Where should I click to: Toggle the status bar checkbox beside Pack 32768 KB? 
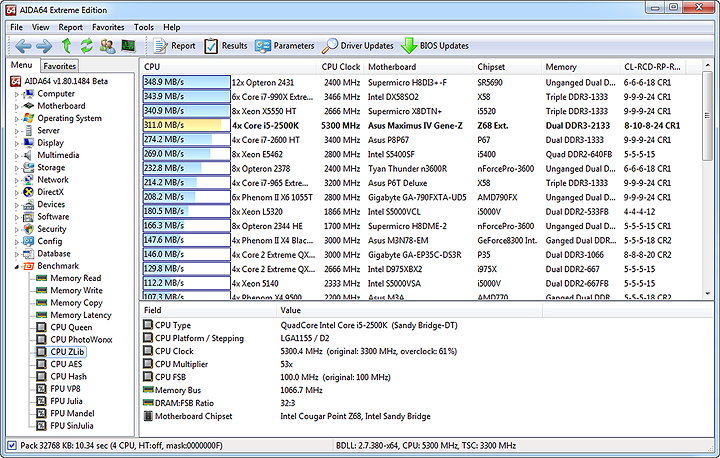12,445
